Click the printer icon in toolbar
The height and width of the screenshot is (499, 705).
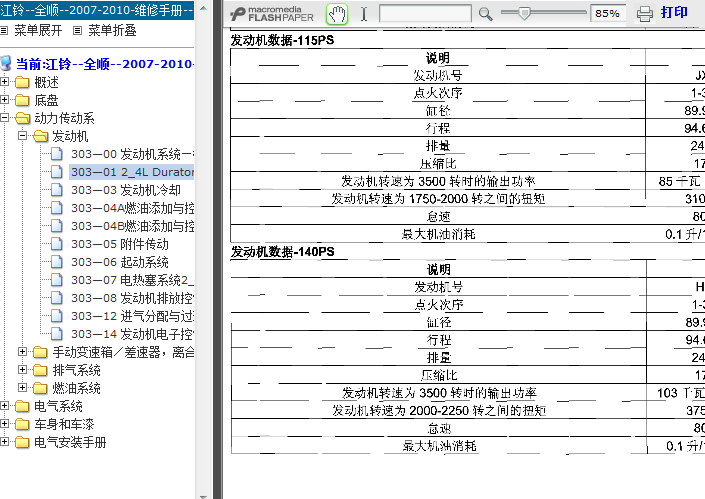644,14
